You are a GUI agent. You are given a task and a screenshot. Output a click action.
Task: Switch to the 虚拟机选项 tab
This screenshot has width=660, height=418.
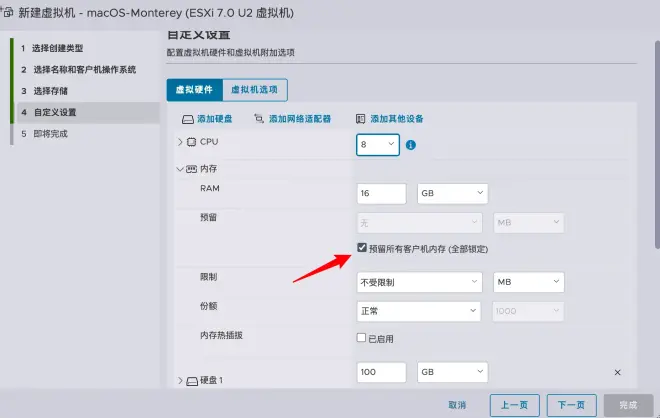[x=255, y=90]
